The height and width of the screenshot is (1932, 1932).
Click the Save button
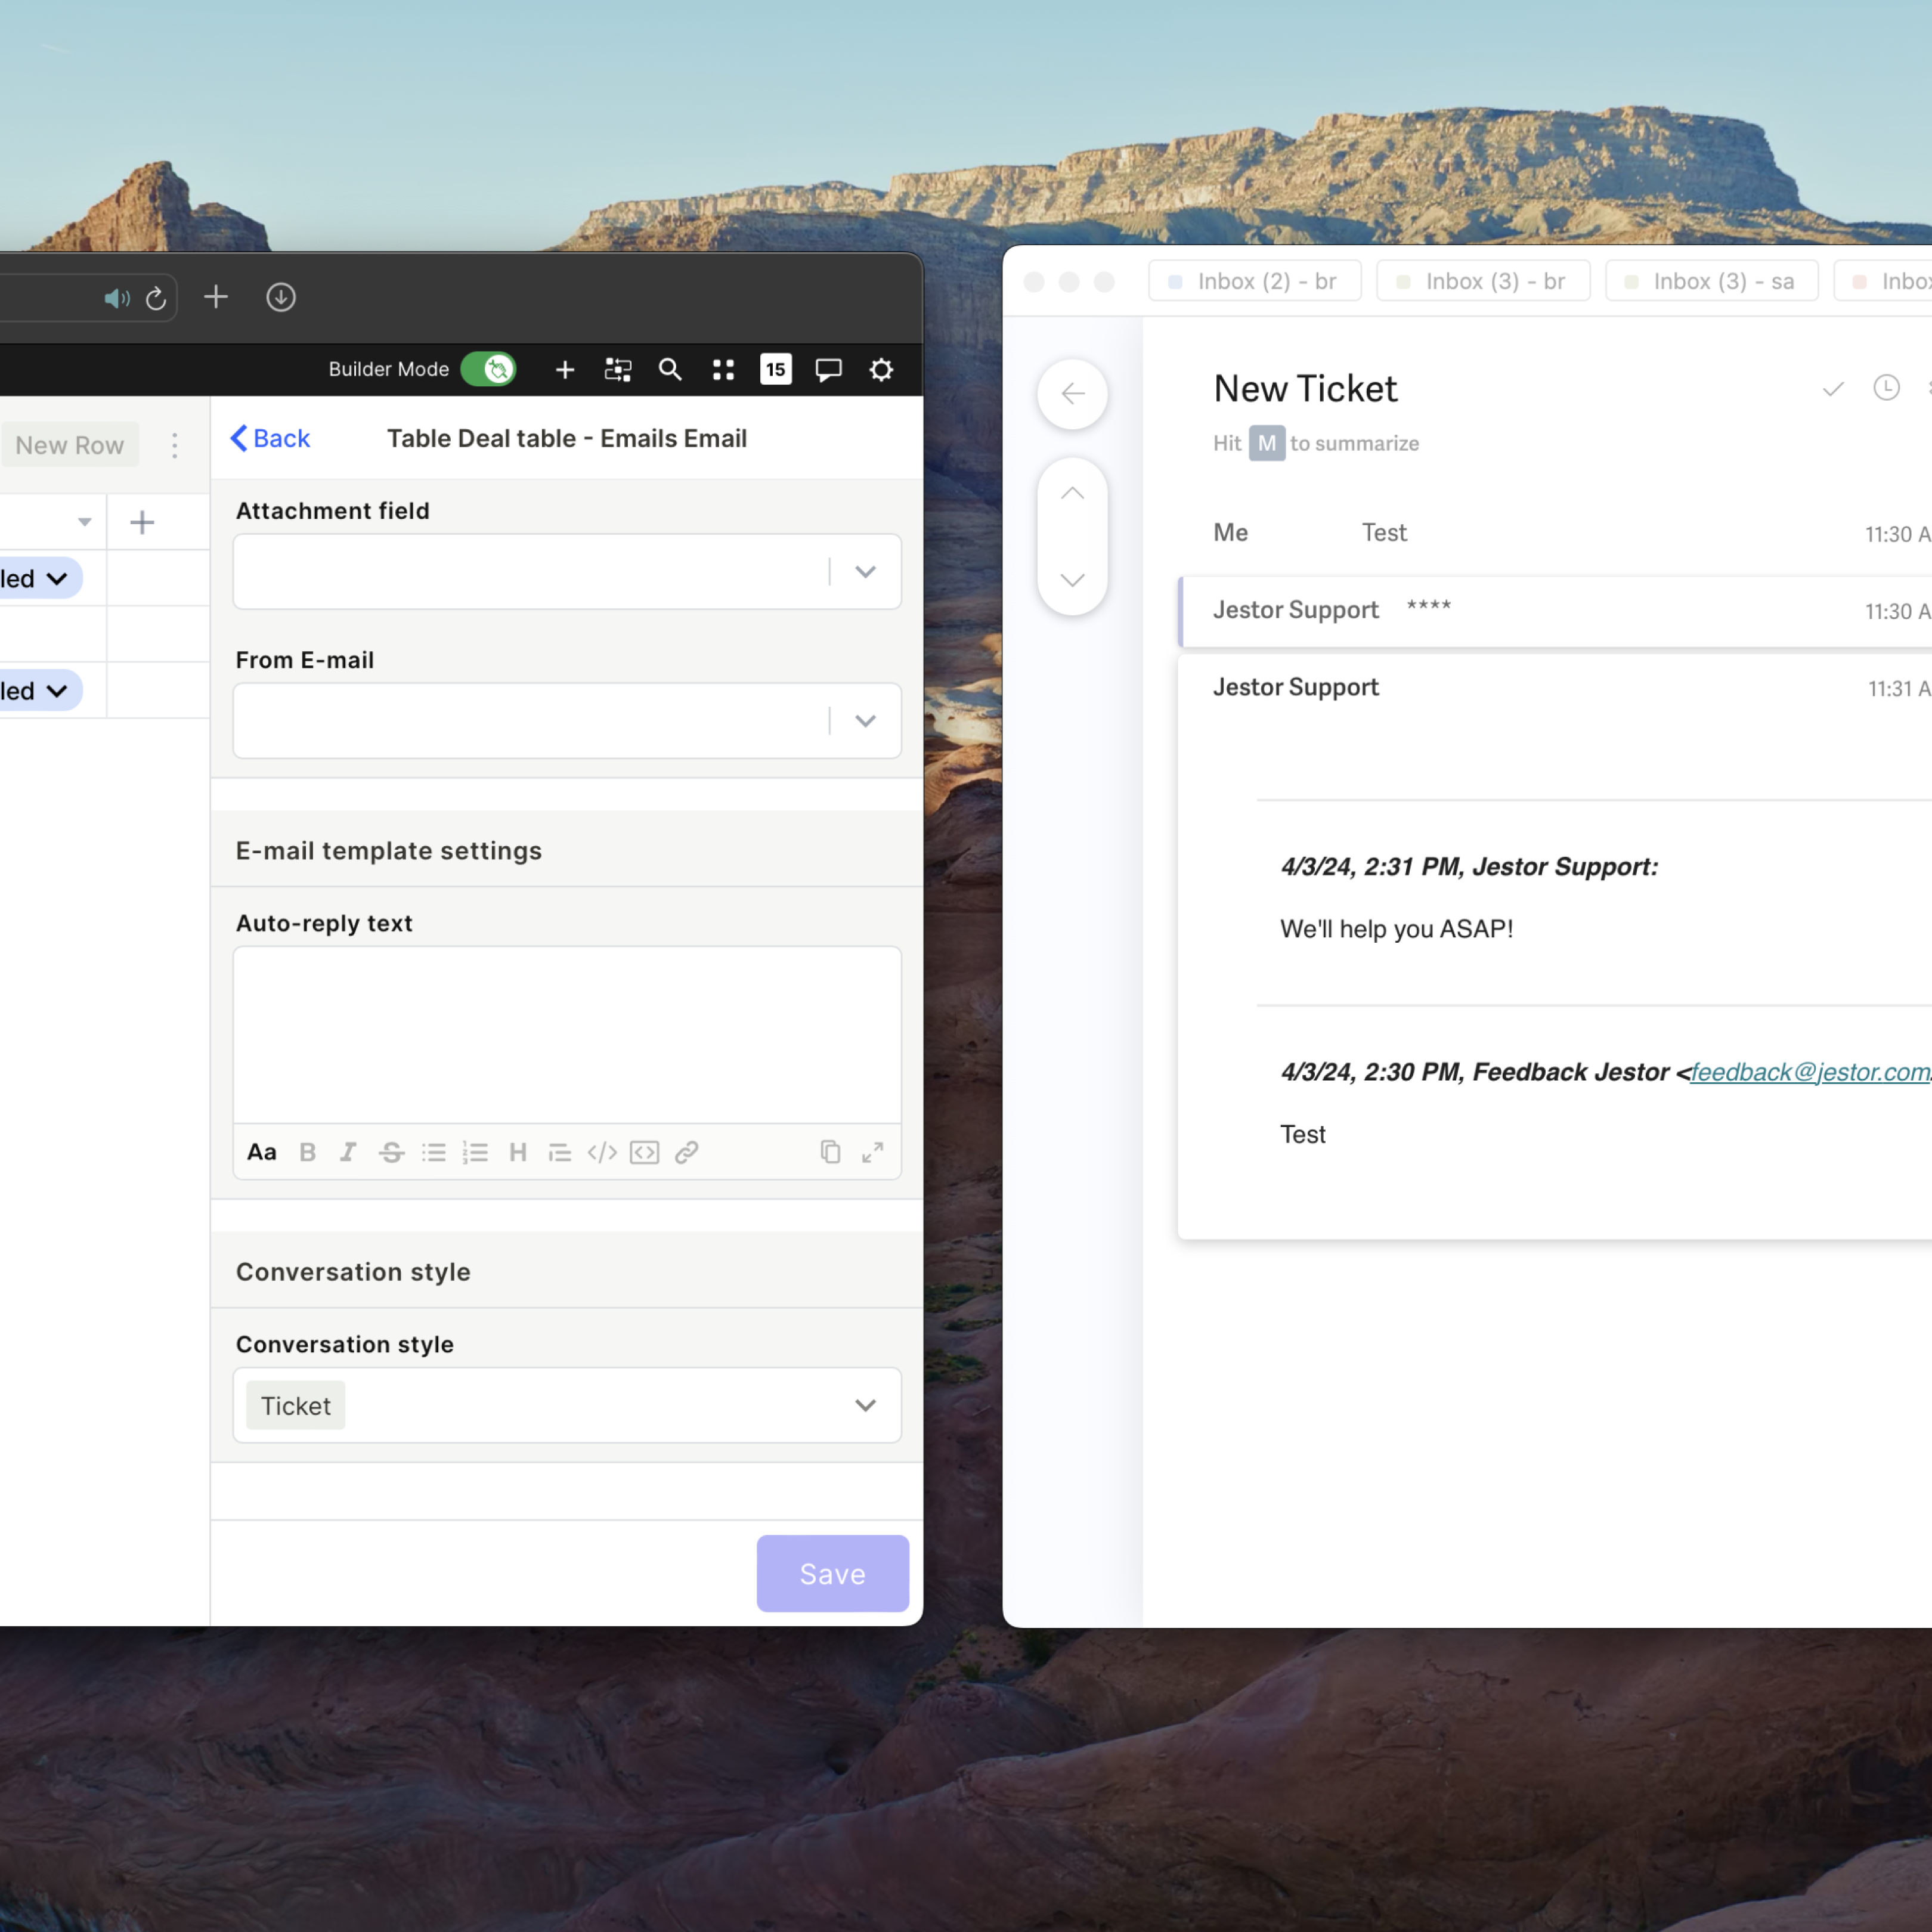coord(832,1573)
